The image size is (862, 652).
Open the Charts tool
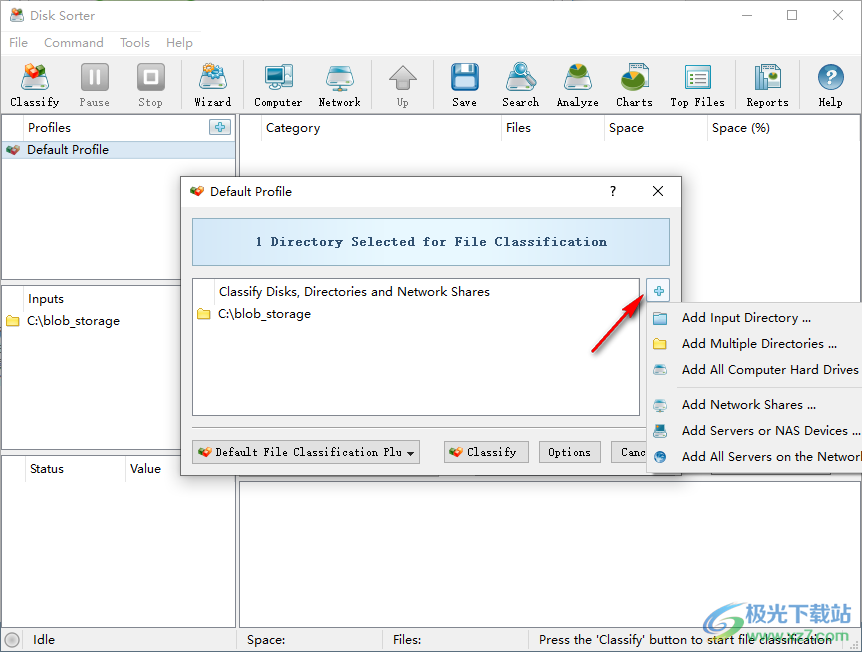pyautogui.click(x=634, y=85)
